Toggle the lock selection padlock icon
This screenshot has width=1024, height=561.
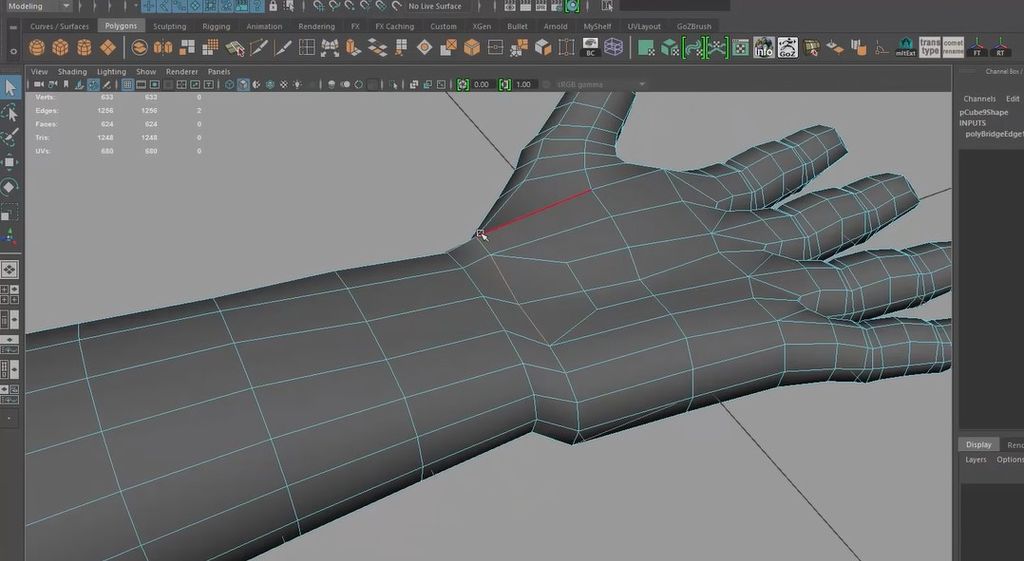(273, 6)
